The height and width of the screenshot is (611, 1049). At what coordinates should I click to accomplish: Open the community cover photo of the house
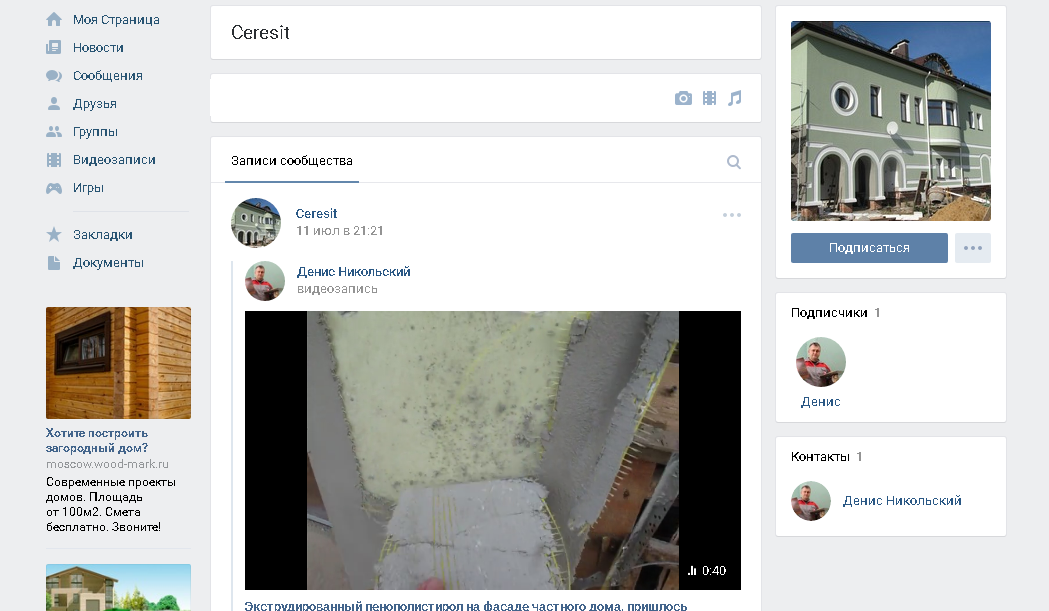click(890, 121)
